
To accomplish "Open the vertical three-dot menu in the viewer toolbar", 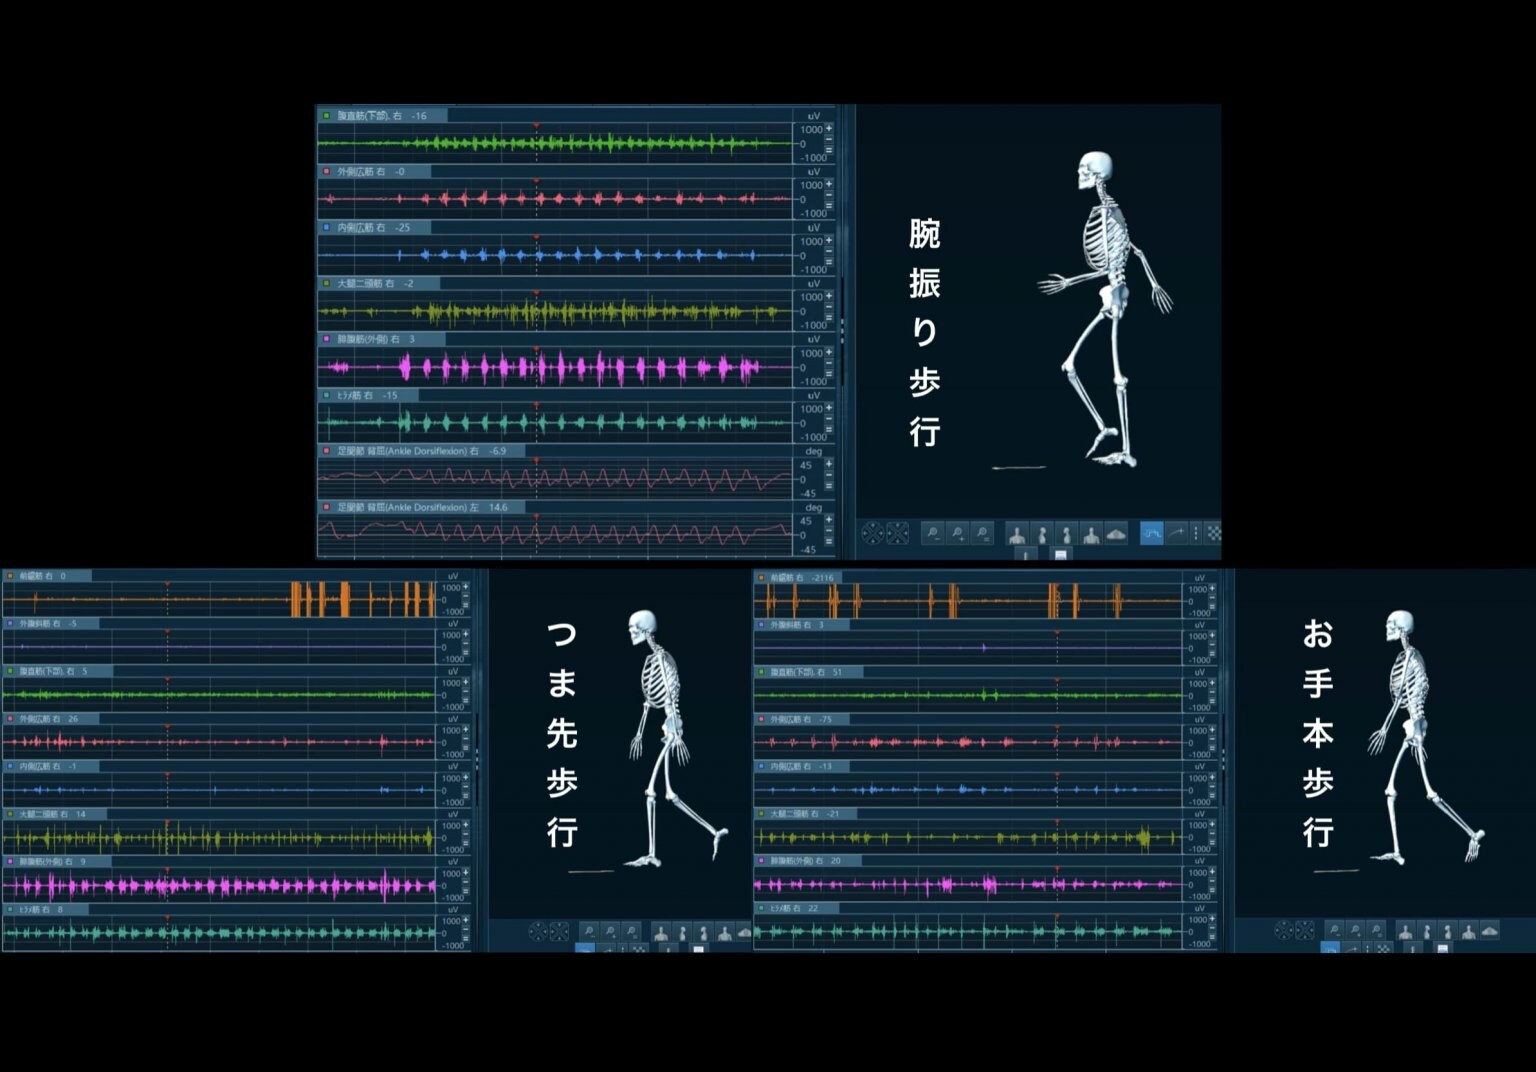I will coord(1196,534).
